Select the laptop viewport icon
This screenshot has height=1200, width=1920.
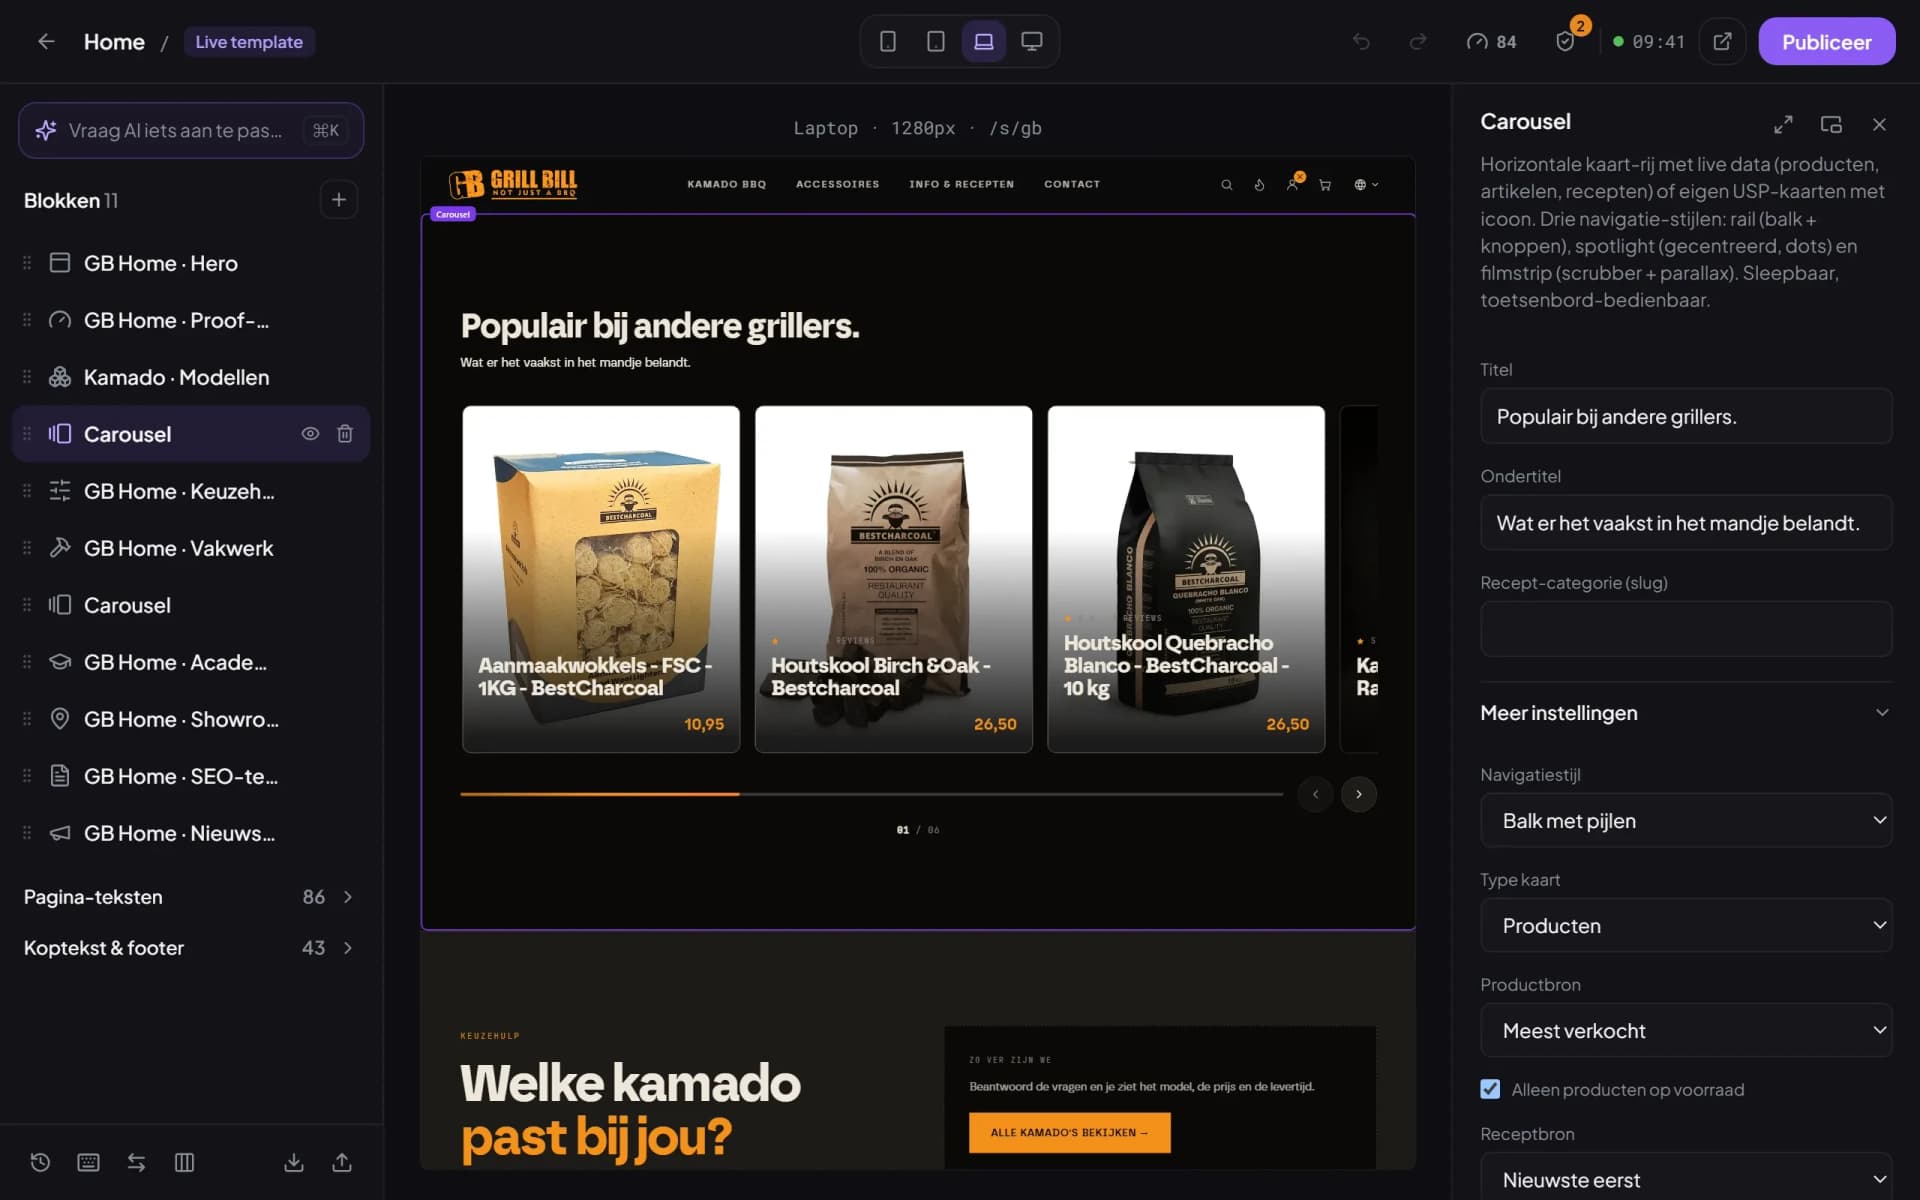[x=983, y=41]
